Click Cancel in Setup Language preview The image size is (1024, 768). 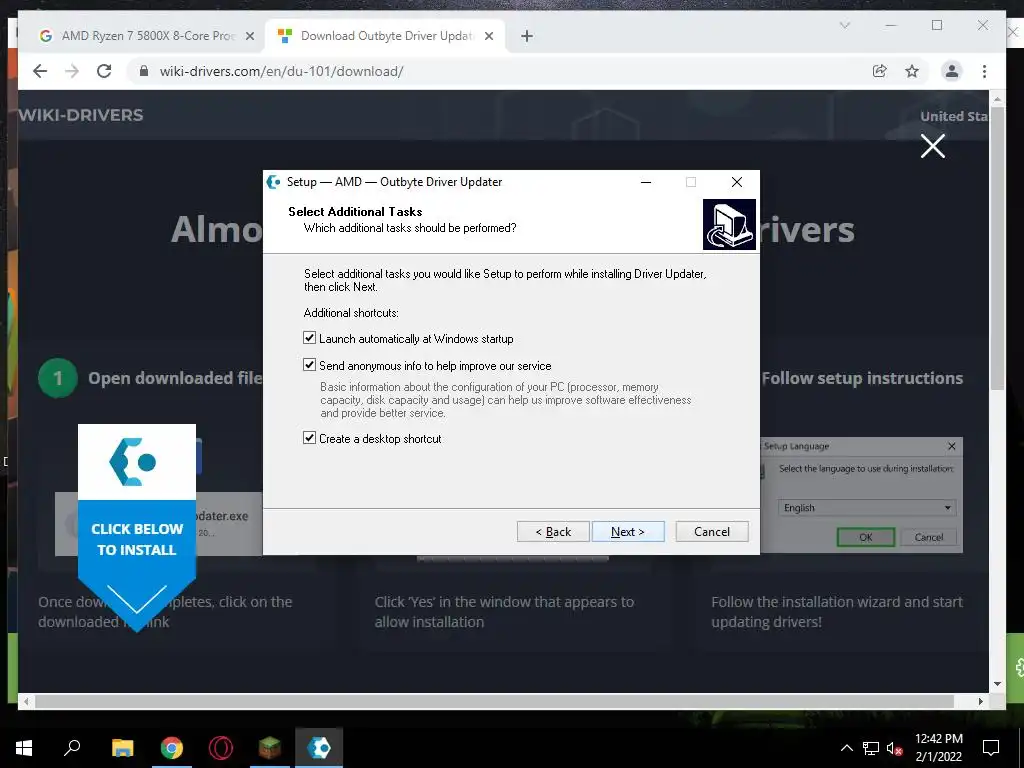click(928, 537)
